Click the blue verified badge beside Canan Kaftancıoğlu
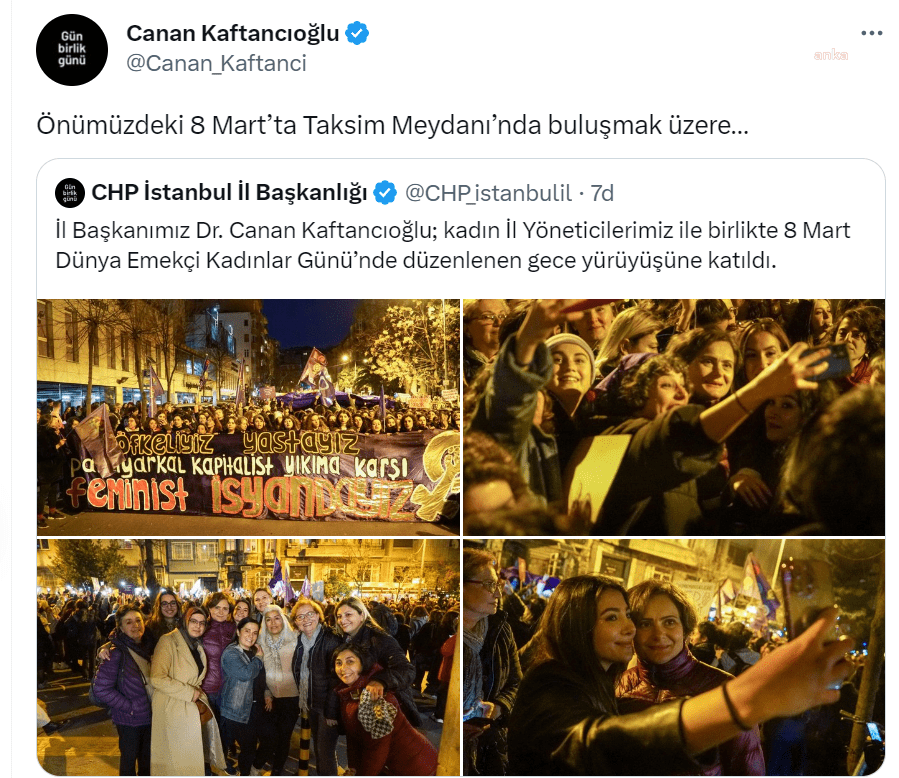 [357, 33]
